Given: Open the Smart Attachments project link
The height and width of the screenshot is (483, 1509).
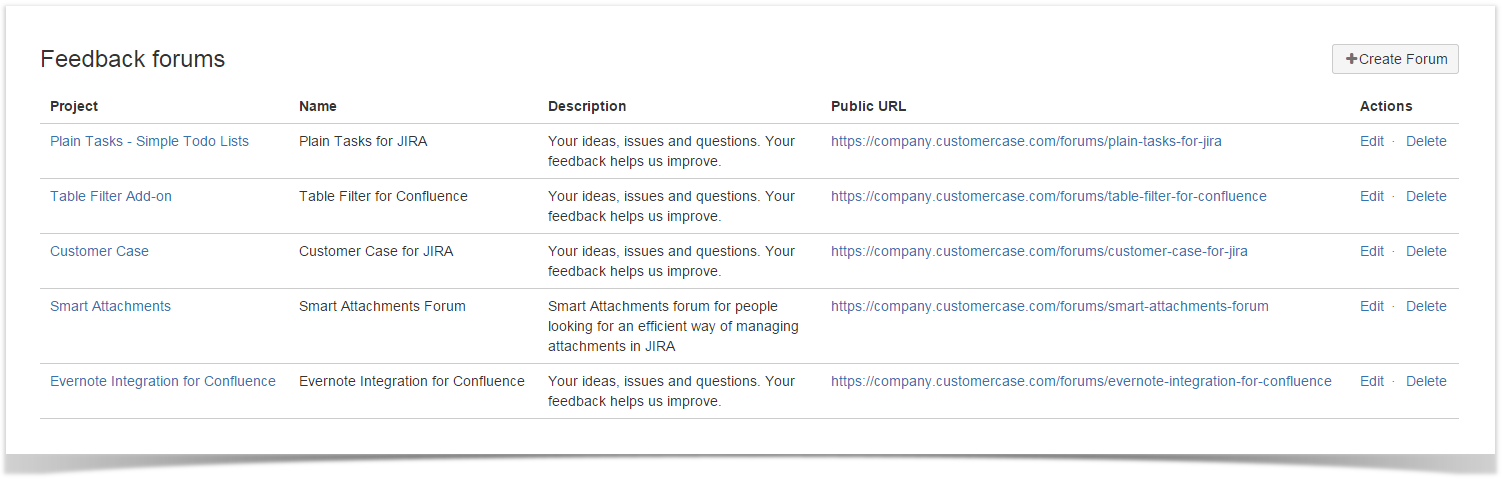Looking at the screenshot, I should [110, 306].
